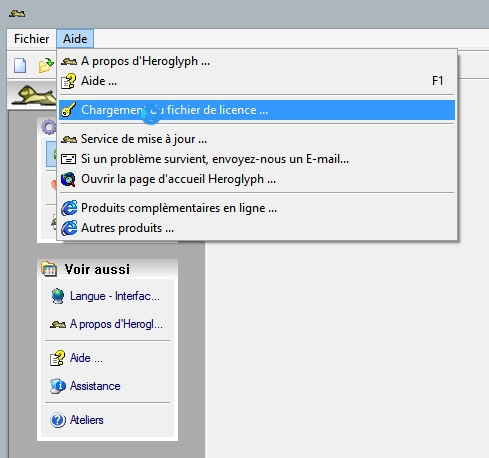Open 'Langue - Interface' link in sidebar
This screenshot has width=489, height=458.
114,296
